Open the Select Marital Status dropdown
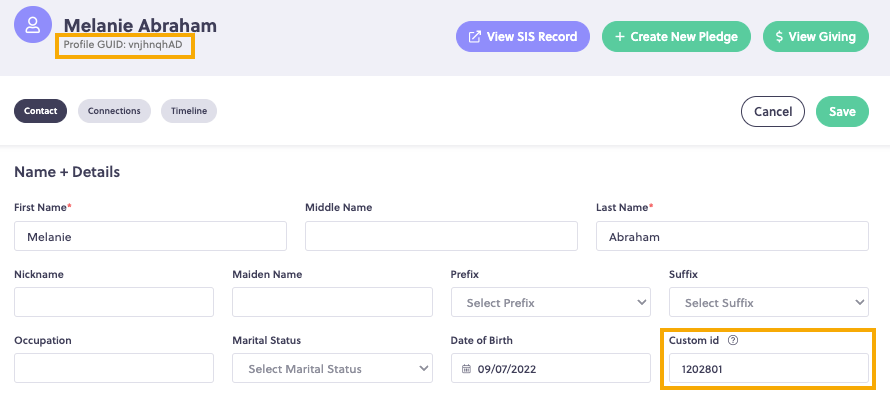This screenshot has width=890, height=396. pos(332,368)
